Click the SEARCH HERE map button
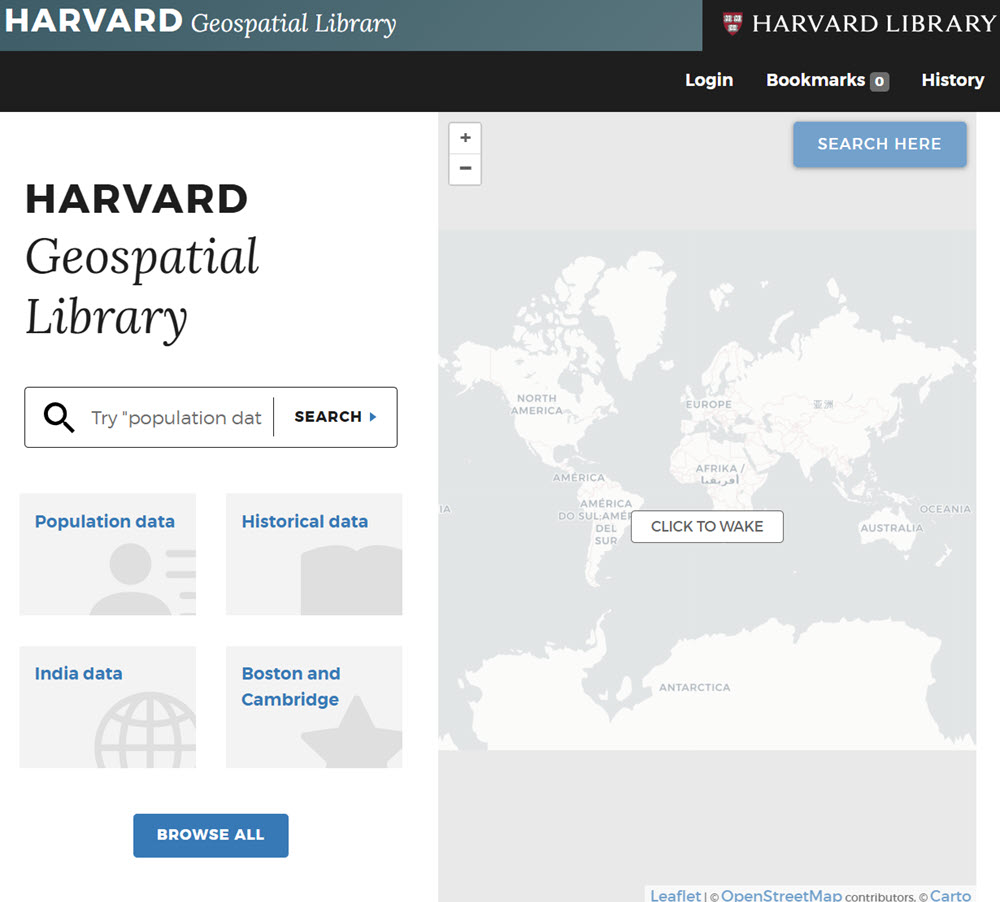This screenshot has height=902, width=1000. point(879,144)
